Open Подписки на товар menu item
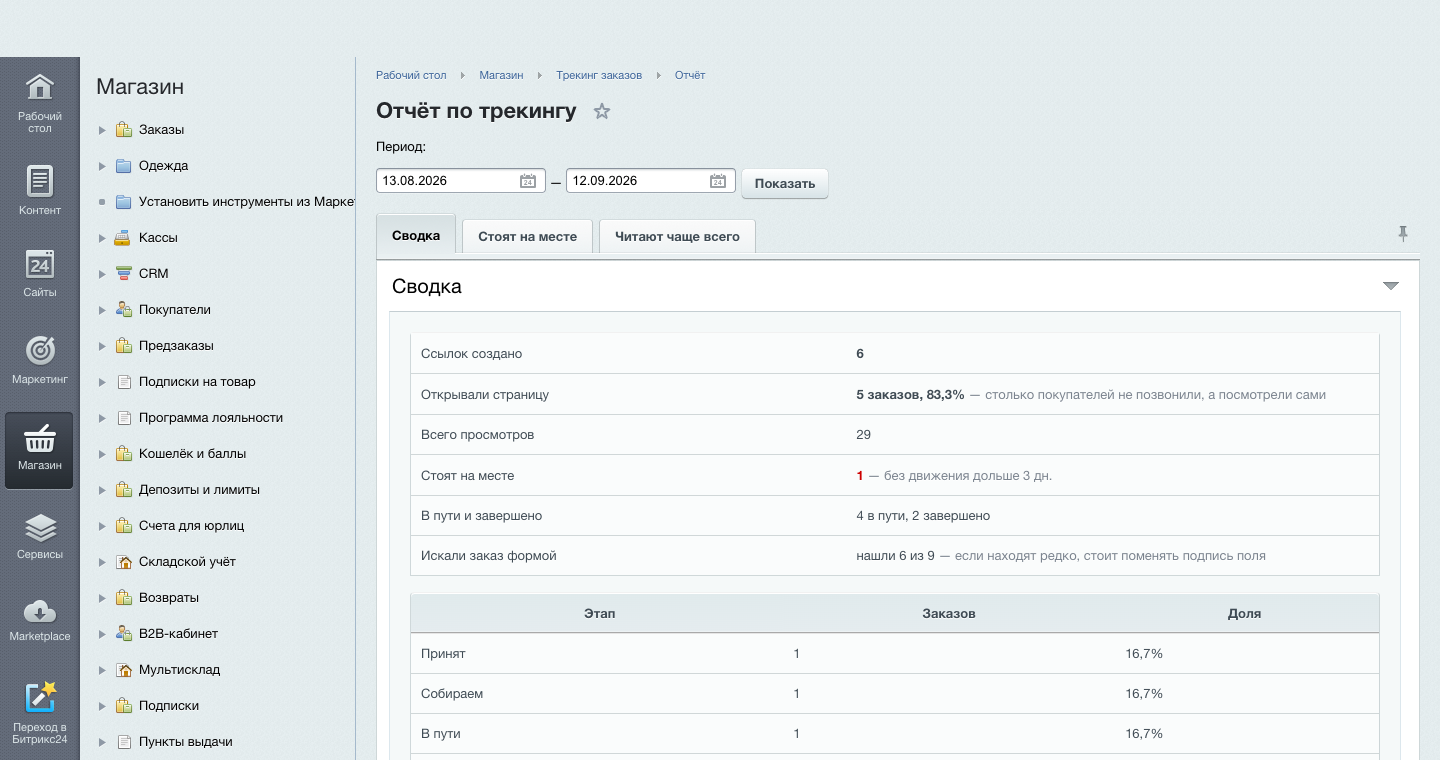The height and width of the screenshot is (760, 1440). tap(197, 382)
